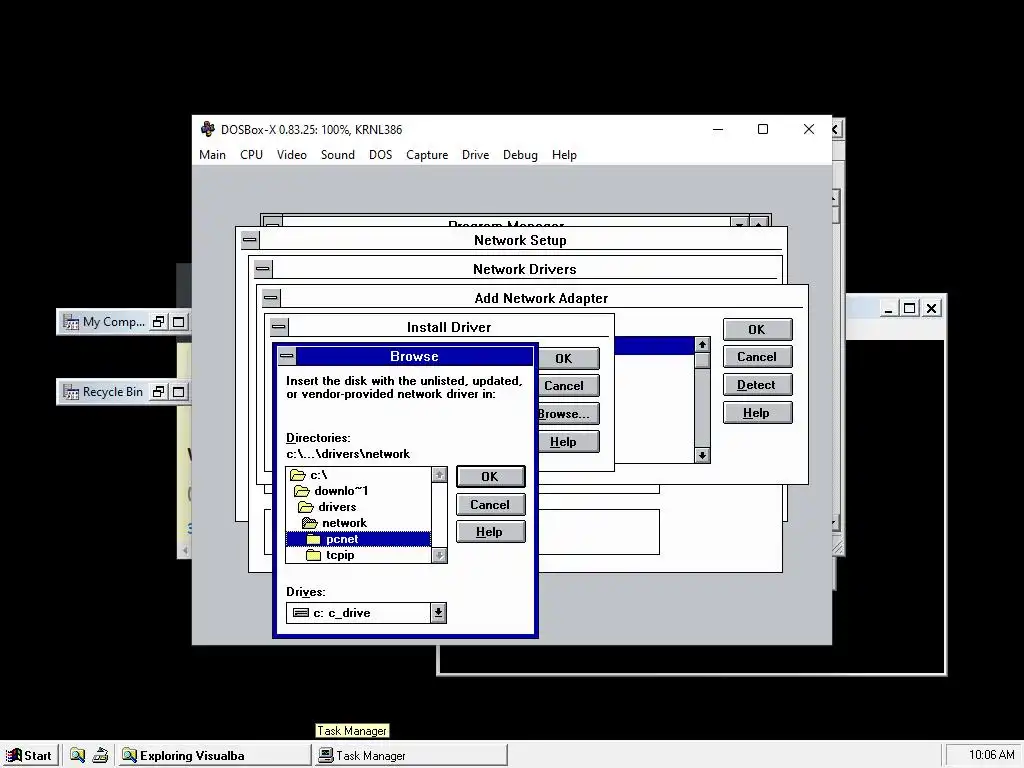Select the drivers folder
Viewport: 1024px width, 768px height.
358,507
